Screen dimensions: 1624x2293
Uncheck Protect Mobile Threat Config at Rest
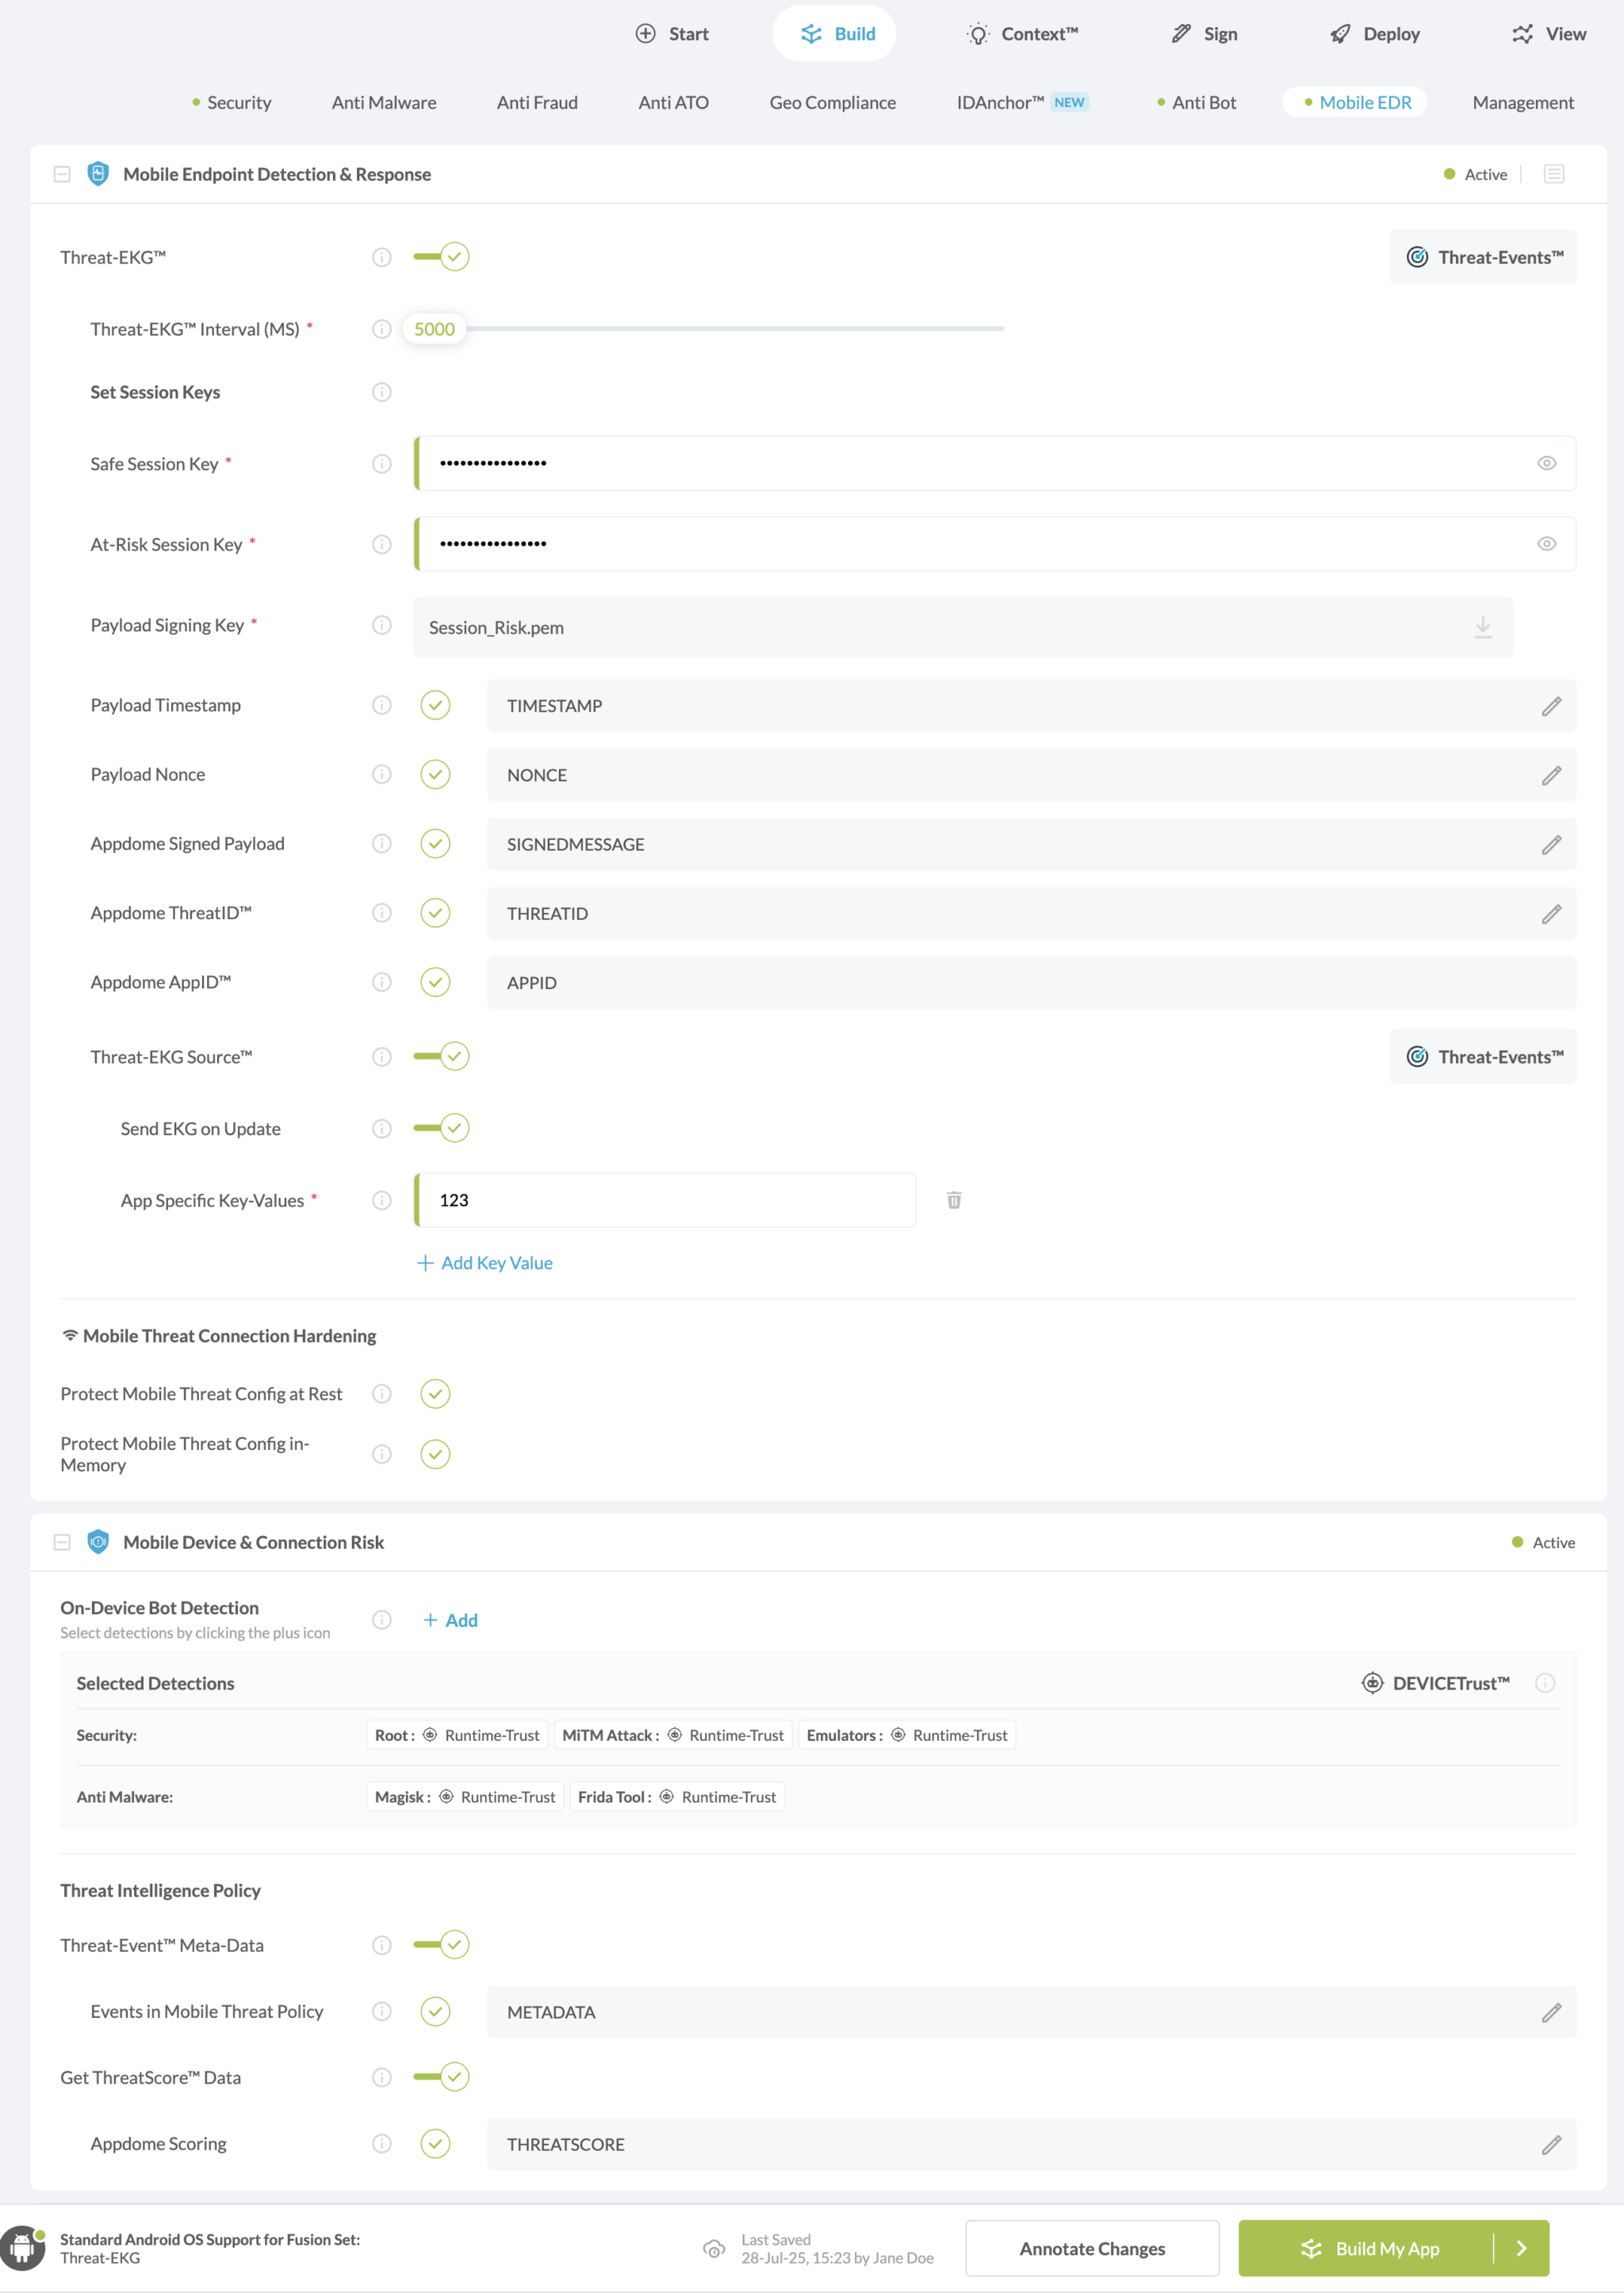coord(435,1393)
